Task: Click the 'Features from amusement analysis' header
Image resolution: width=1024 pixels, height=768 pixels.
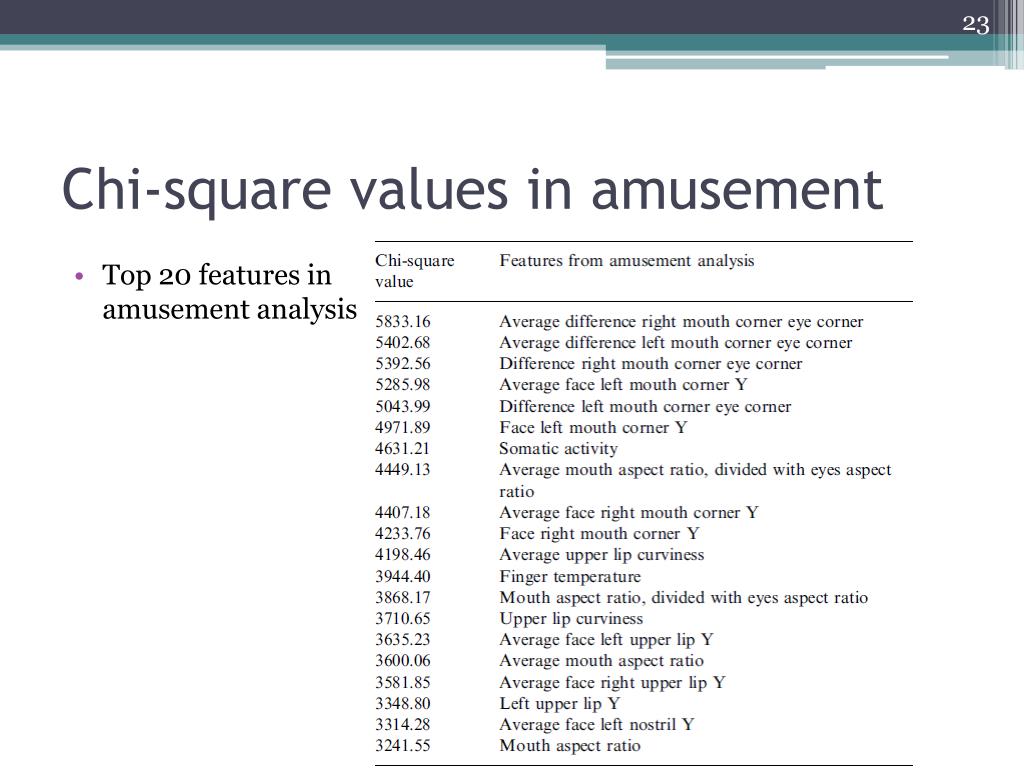Action: pos(626,261)
